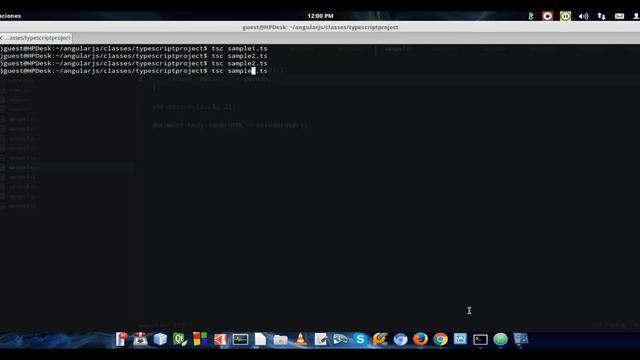Open the file manager folder dock icon

pos(280,340)
